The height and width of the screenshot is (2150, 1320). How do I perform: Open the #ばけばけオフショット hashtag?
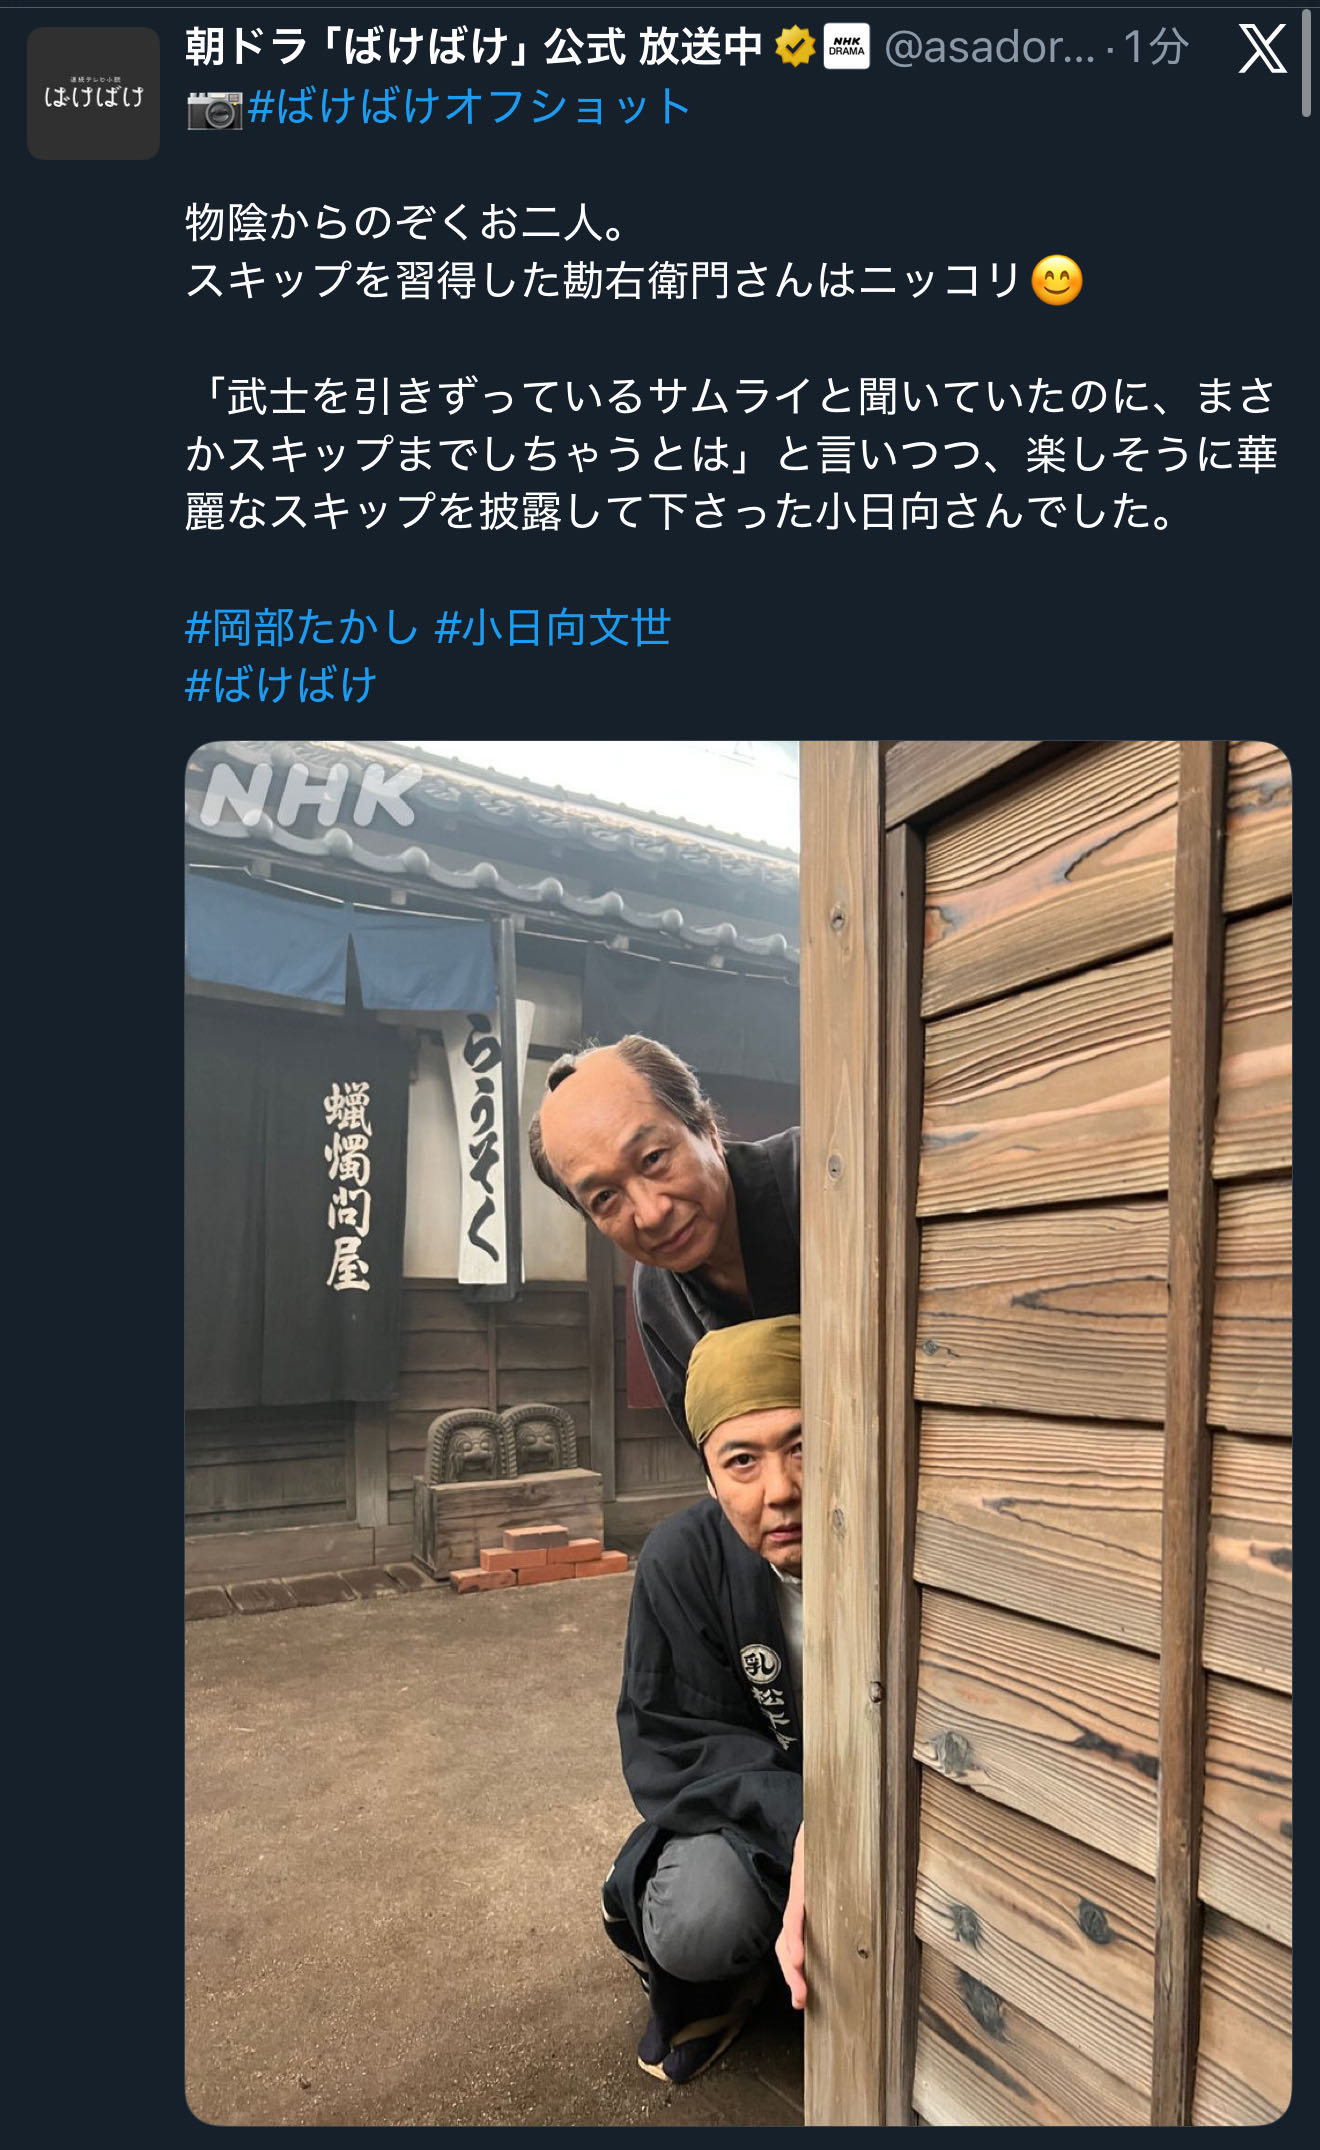click(469, 106)
